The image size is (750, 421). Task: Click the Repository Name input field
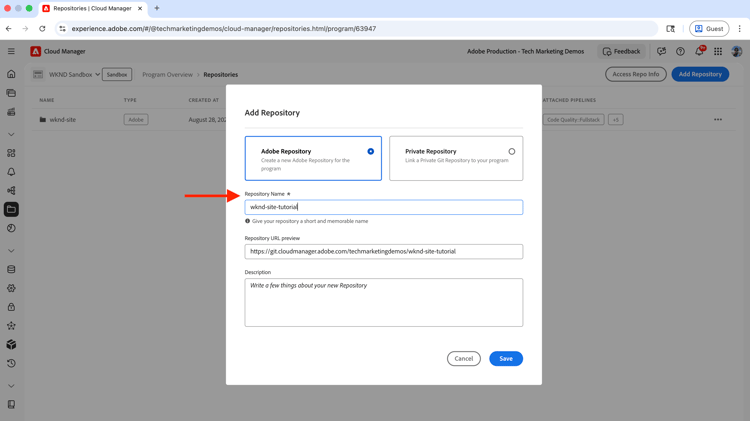384,207
